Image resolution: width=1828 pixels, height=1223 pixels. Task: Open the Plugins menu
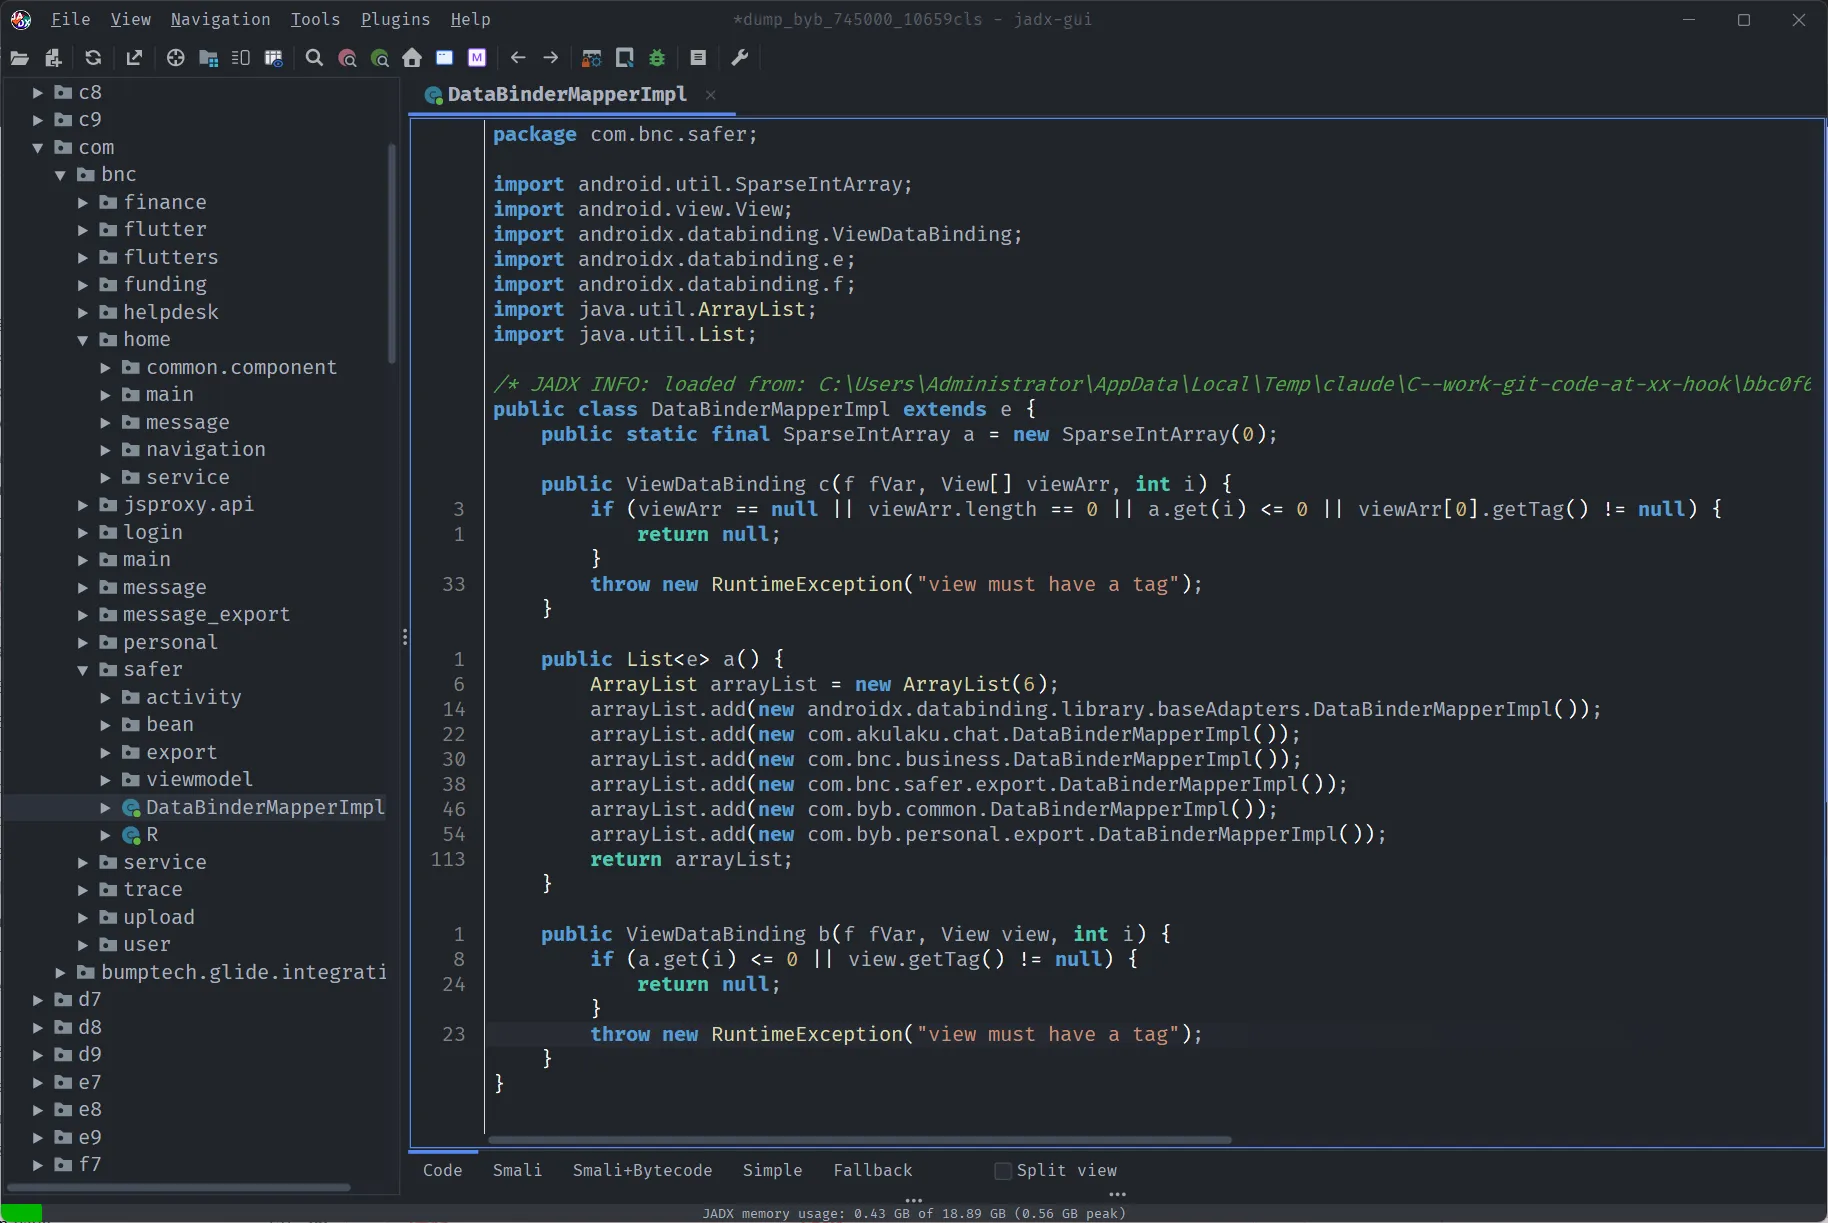[395, 19]
